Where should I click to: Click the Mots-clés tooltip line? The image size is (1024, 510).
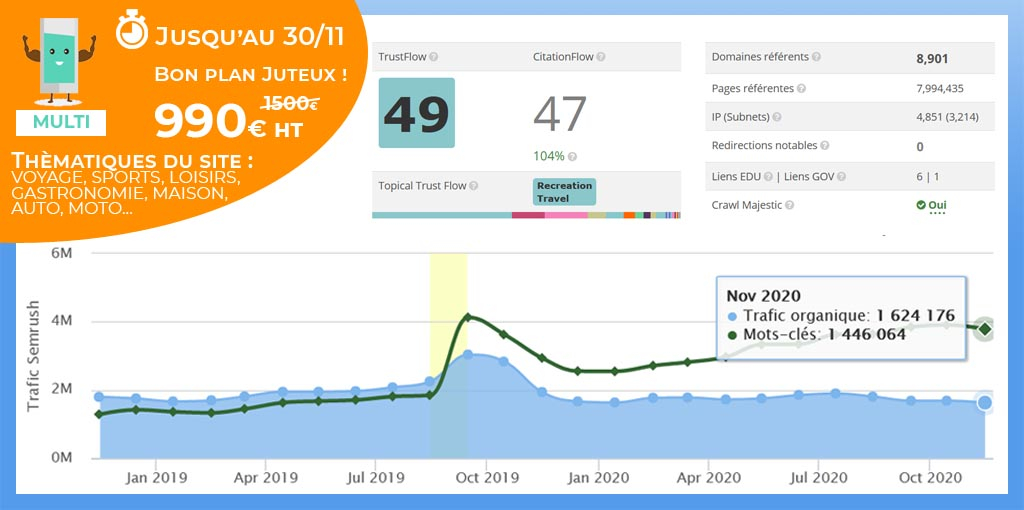[x=816, y=334]
